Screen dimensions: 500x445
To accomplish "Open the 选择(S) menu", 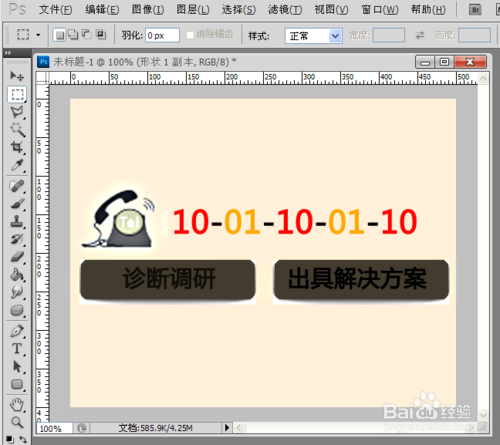I will point(239,10).
